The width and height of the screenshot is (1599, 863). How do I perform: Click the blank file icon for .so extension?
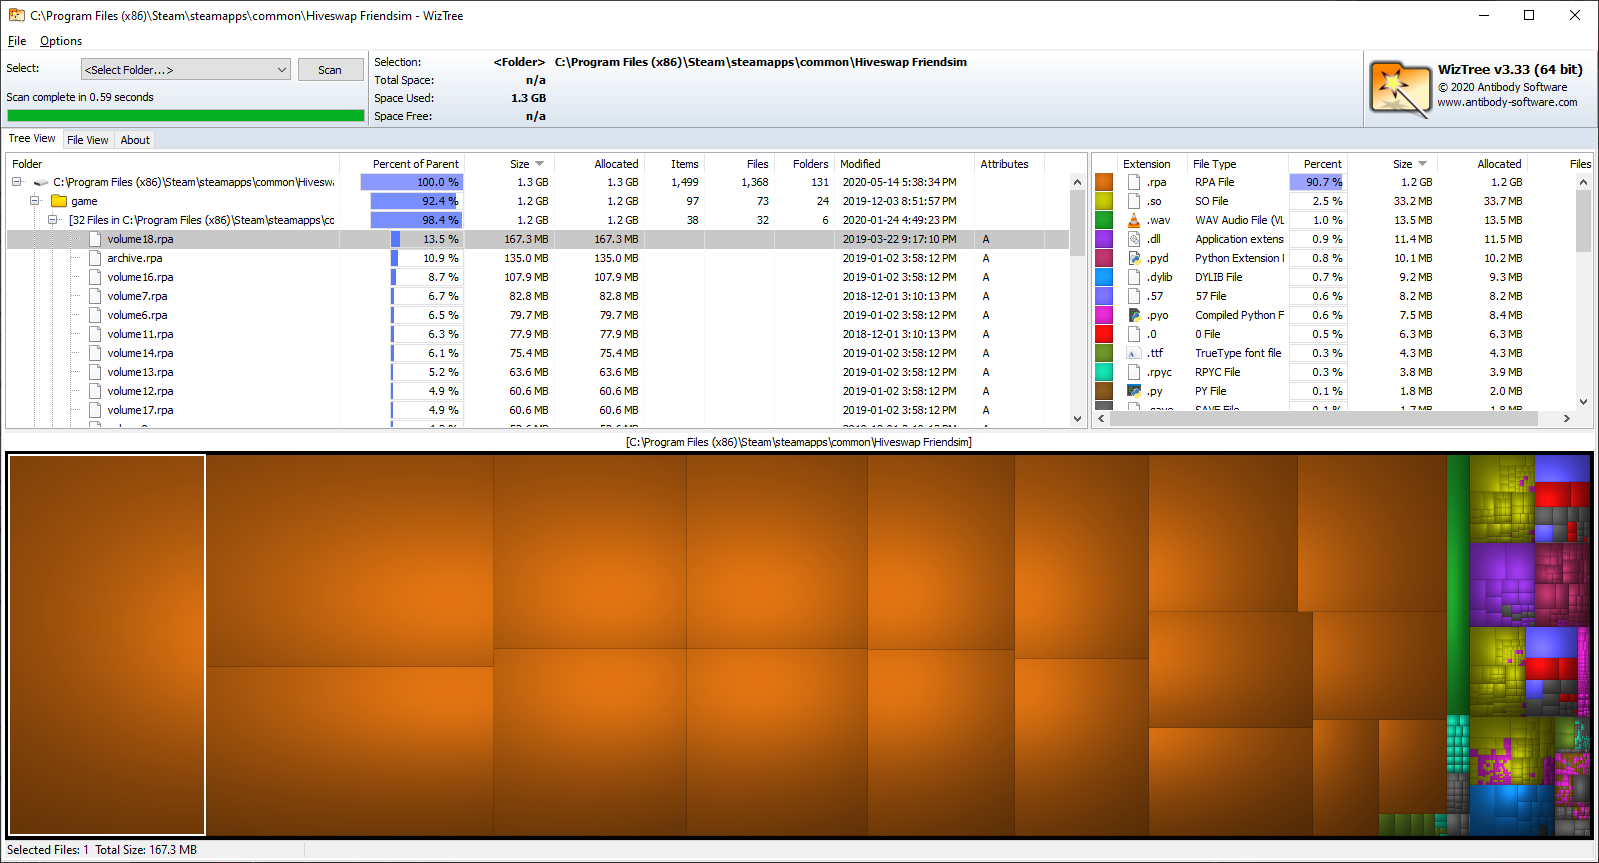click(1134, 201)
